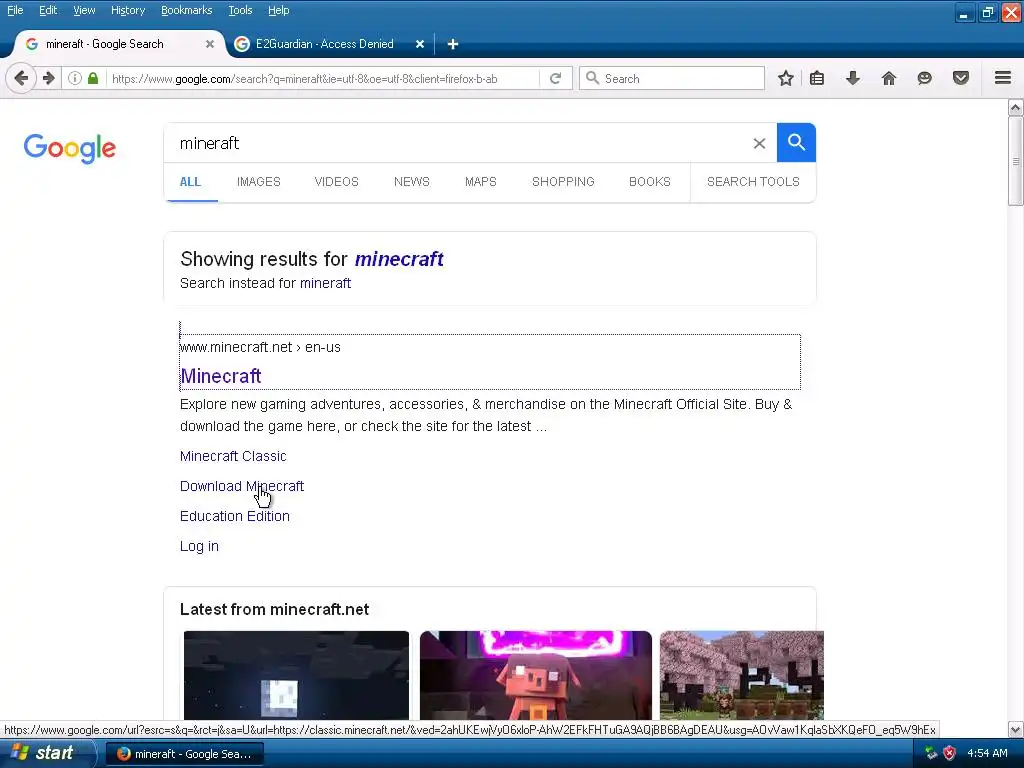
Task: Open a new tab with plus button
Action: pyautogui.click(x=453, y=44)
